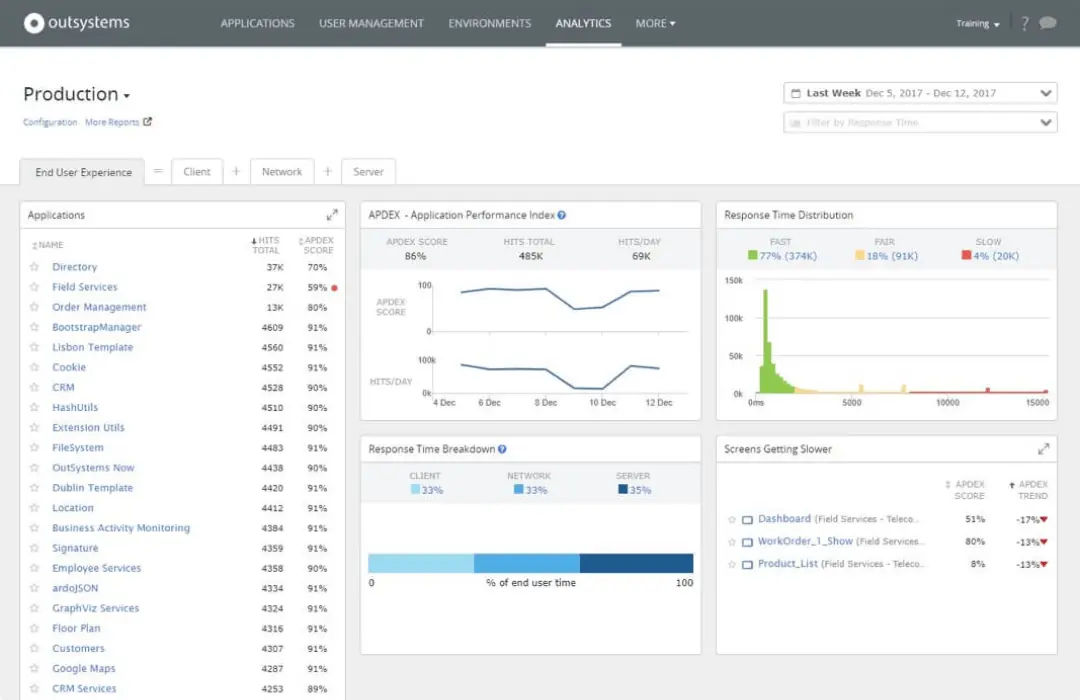Star the Dashboard screen entry
The width and height of the screenshot is (1080, 700).
click(732, 518)
